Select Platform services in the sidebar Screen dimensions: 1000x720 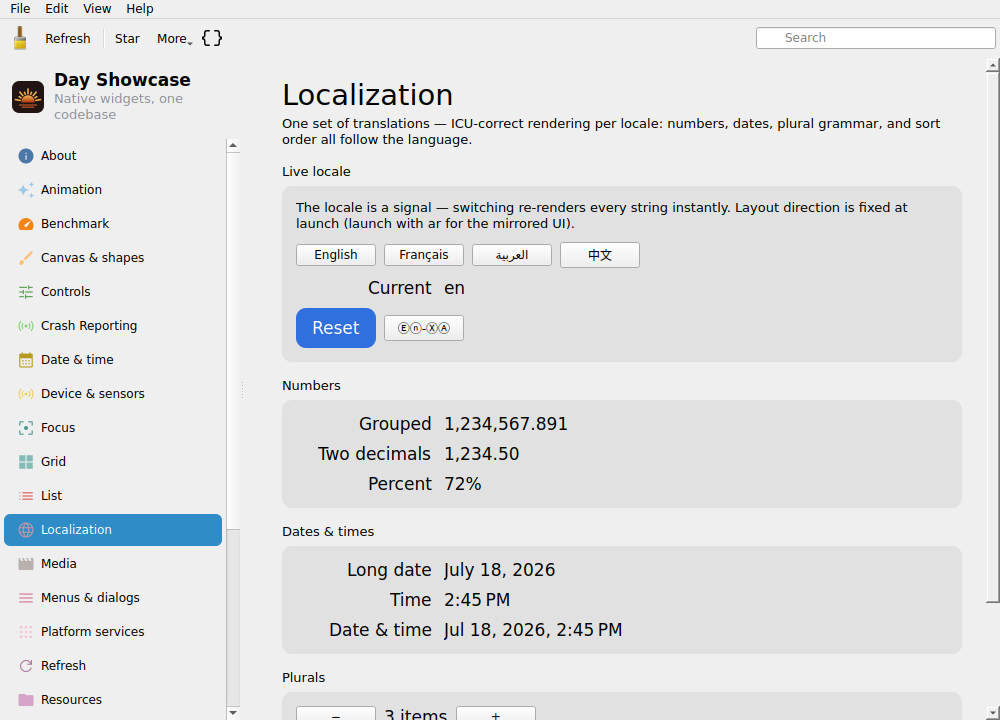pos(113,632)
